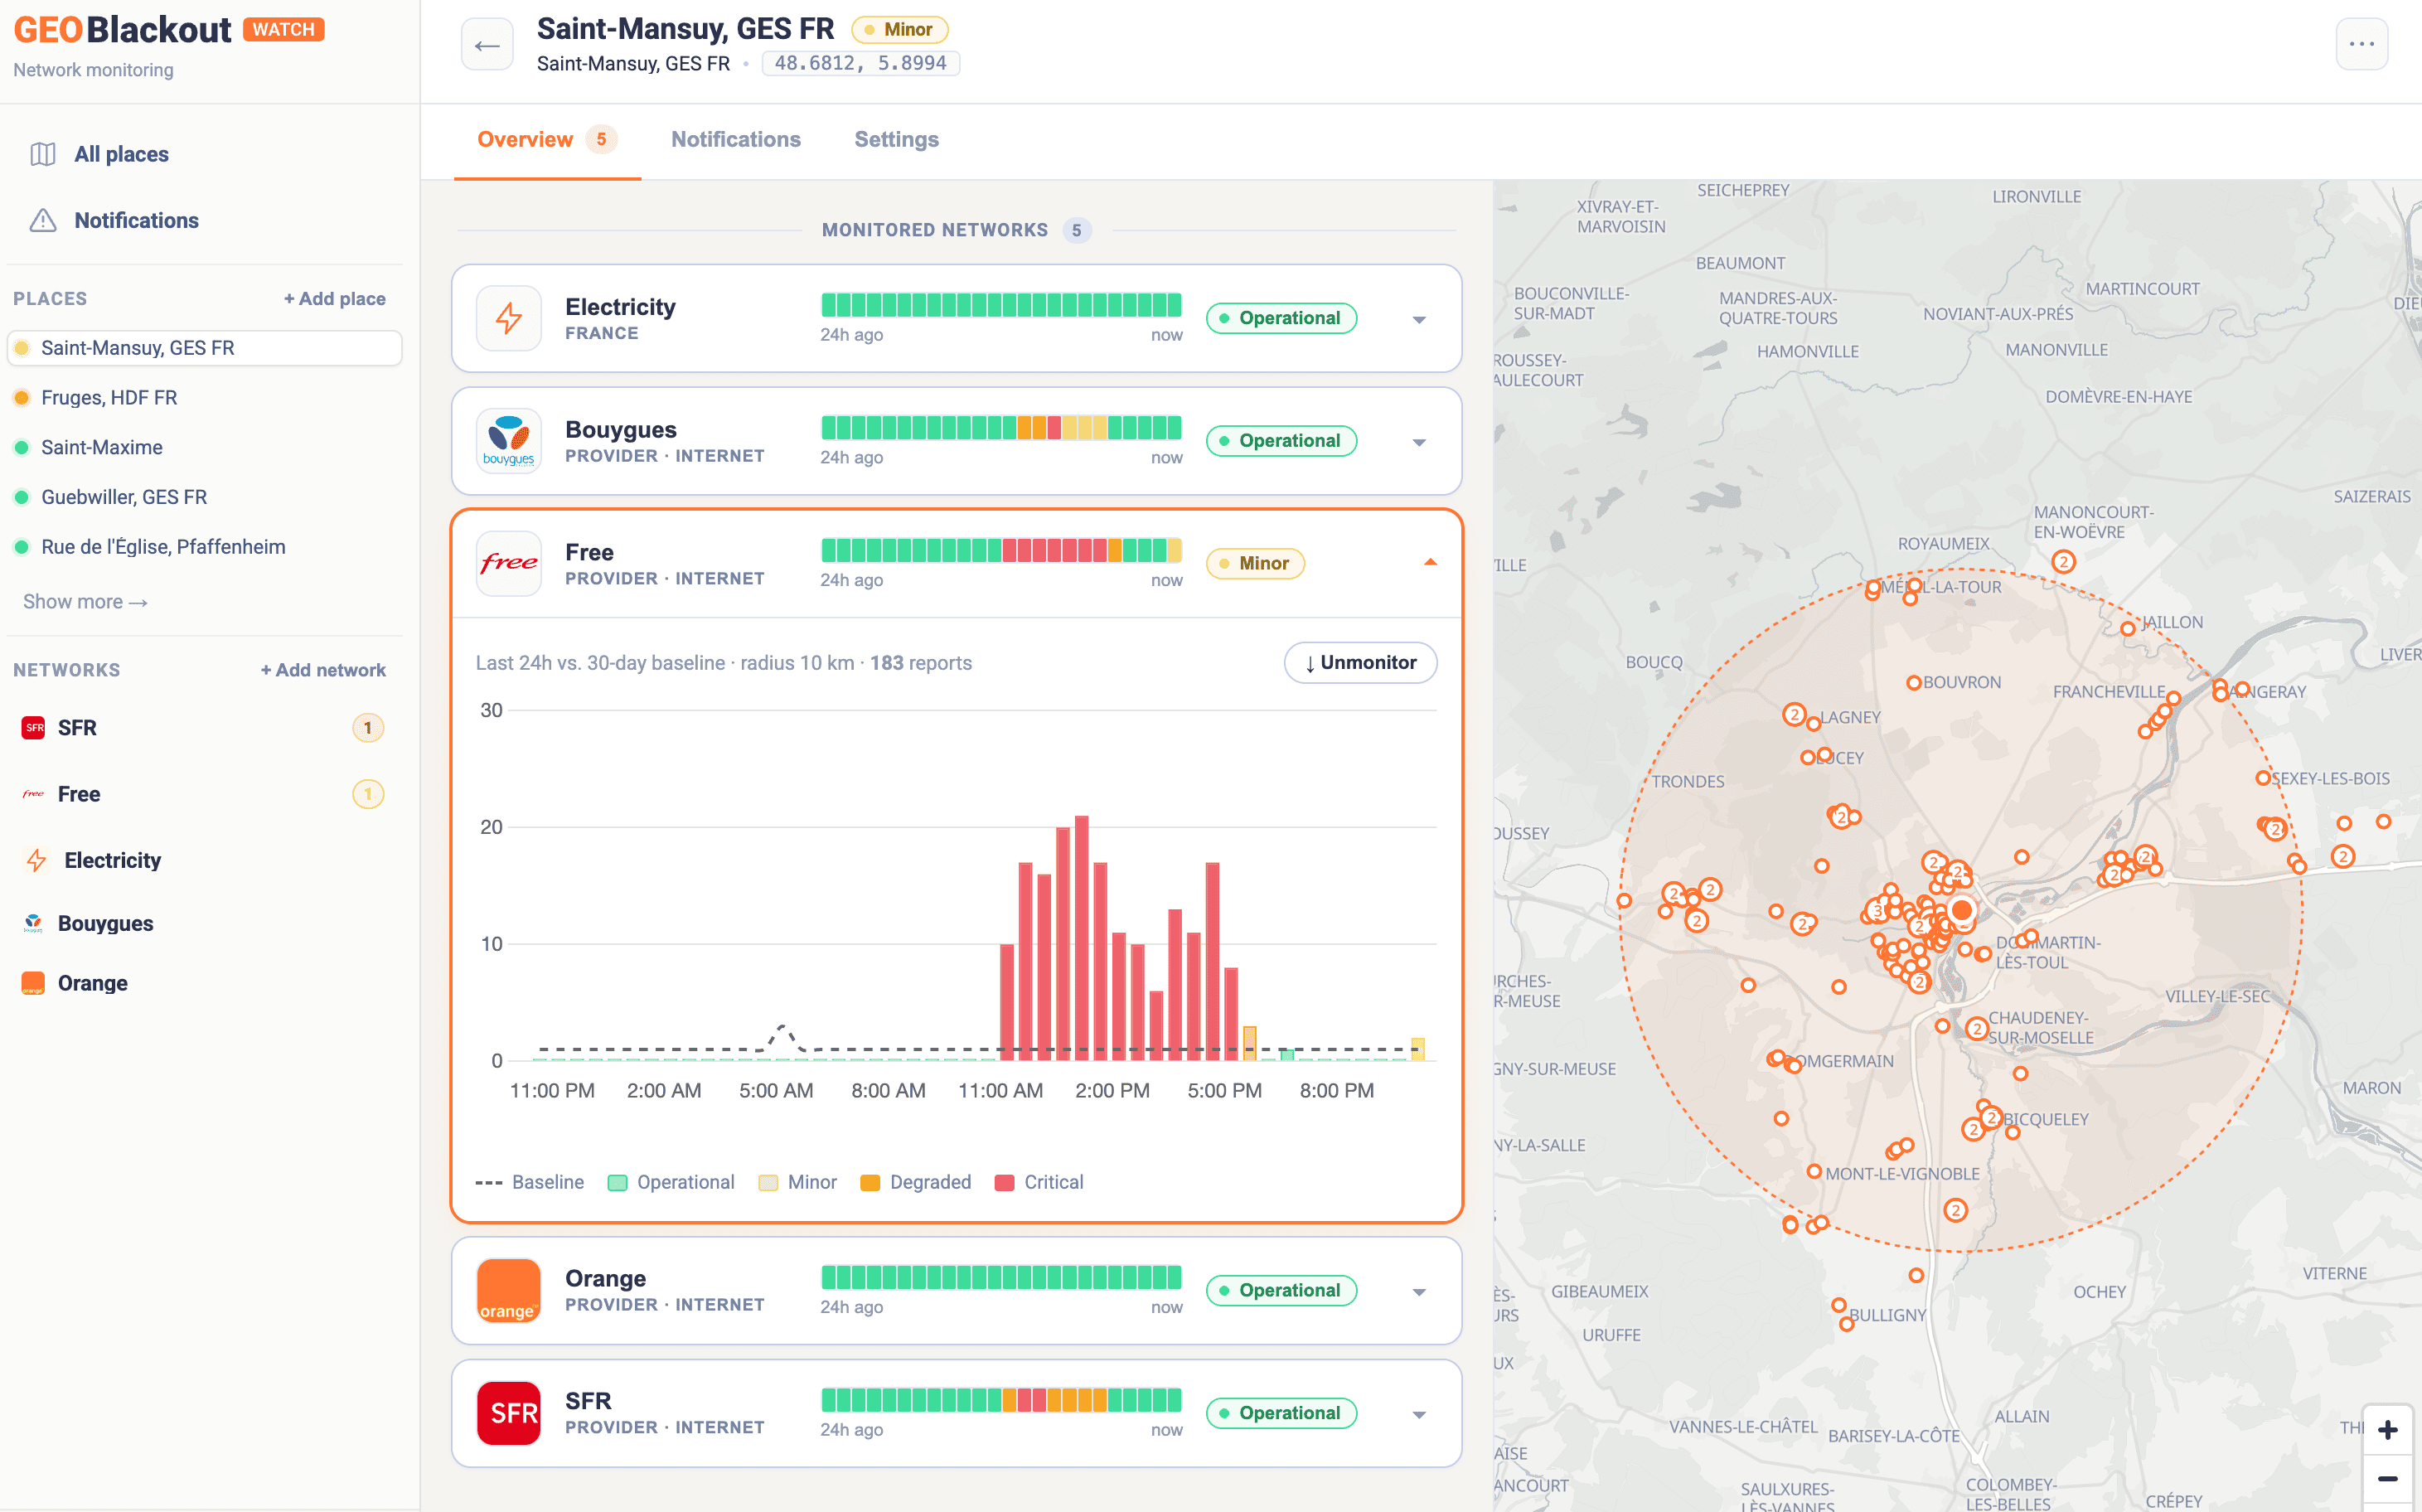
Task: Expand the Electricity network card
Action: point(1418,320)
